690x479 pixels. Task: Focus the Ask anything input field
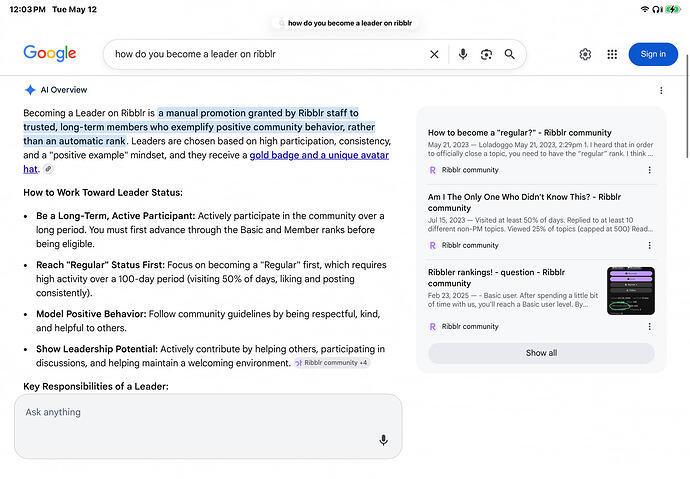[x=208, y=426]
